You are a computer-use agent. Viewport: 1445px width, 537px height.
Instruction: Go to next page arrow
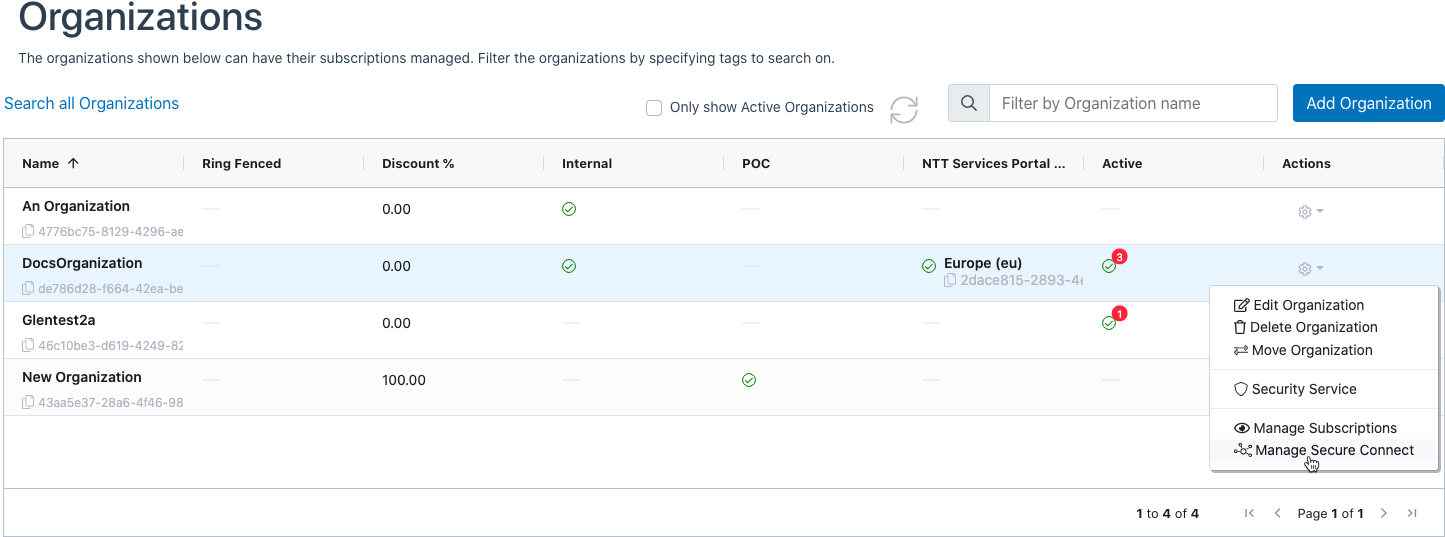tap(1384, 513)
